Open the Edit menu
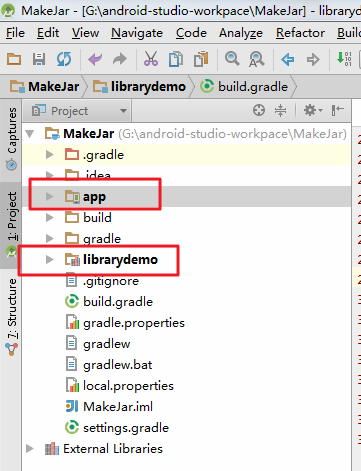The image size is (361, 471). pos(48,33)
